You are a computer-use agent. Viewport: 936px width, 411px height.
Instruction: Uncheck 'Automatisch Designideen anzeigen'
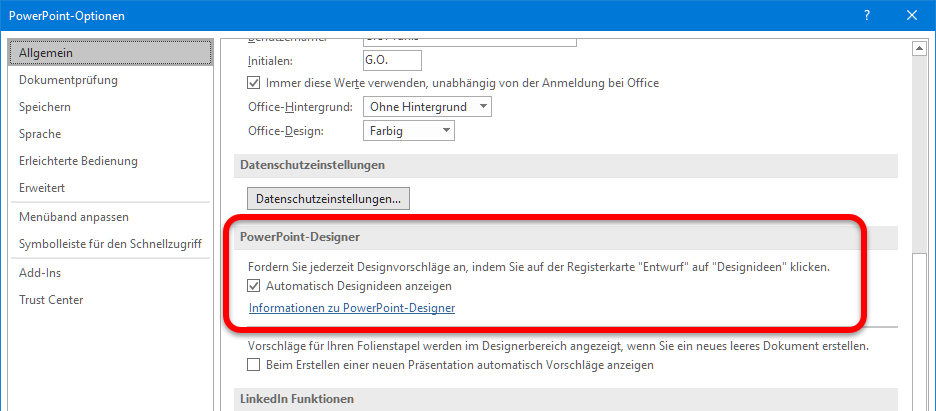point(254,286)
